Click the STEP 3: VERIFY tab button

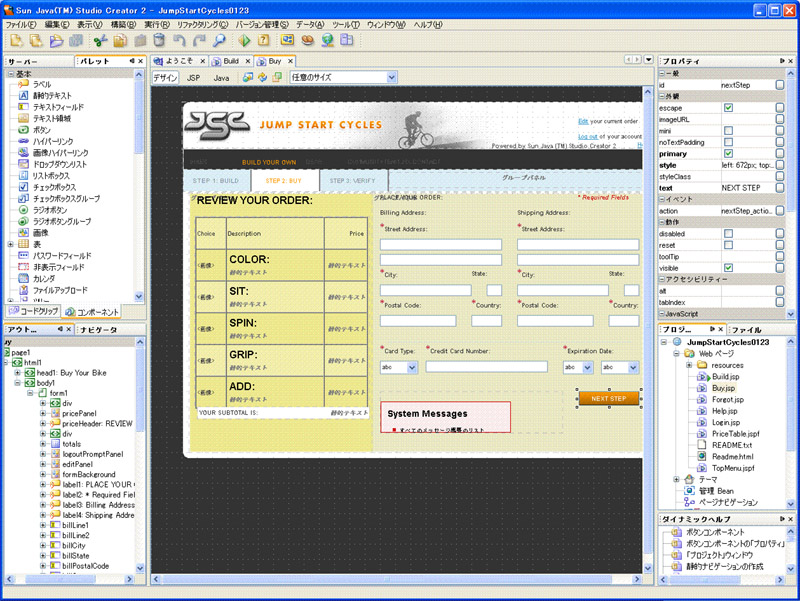pos(352,181)
